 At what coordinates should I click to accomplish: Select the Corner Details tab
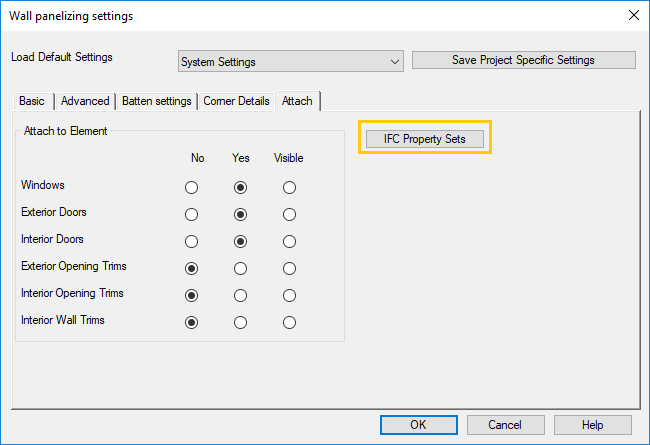[x=236, y=101]
